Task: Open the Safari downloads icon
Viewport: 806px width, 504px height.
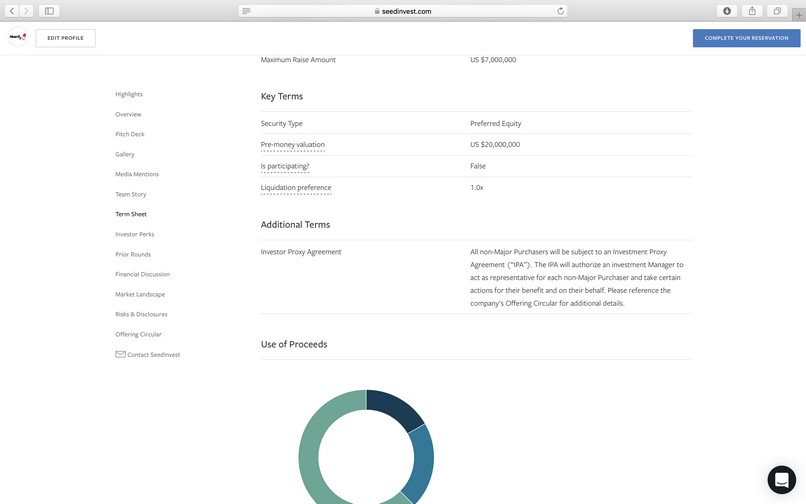Action: coord(727,11)
